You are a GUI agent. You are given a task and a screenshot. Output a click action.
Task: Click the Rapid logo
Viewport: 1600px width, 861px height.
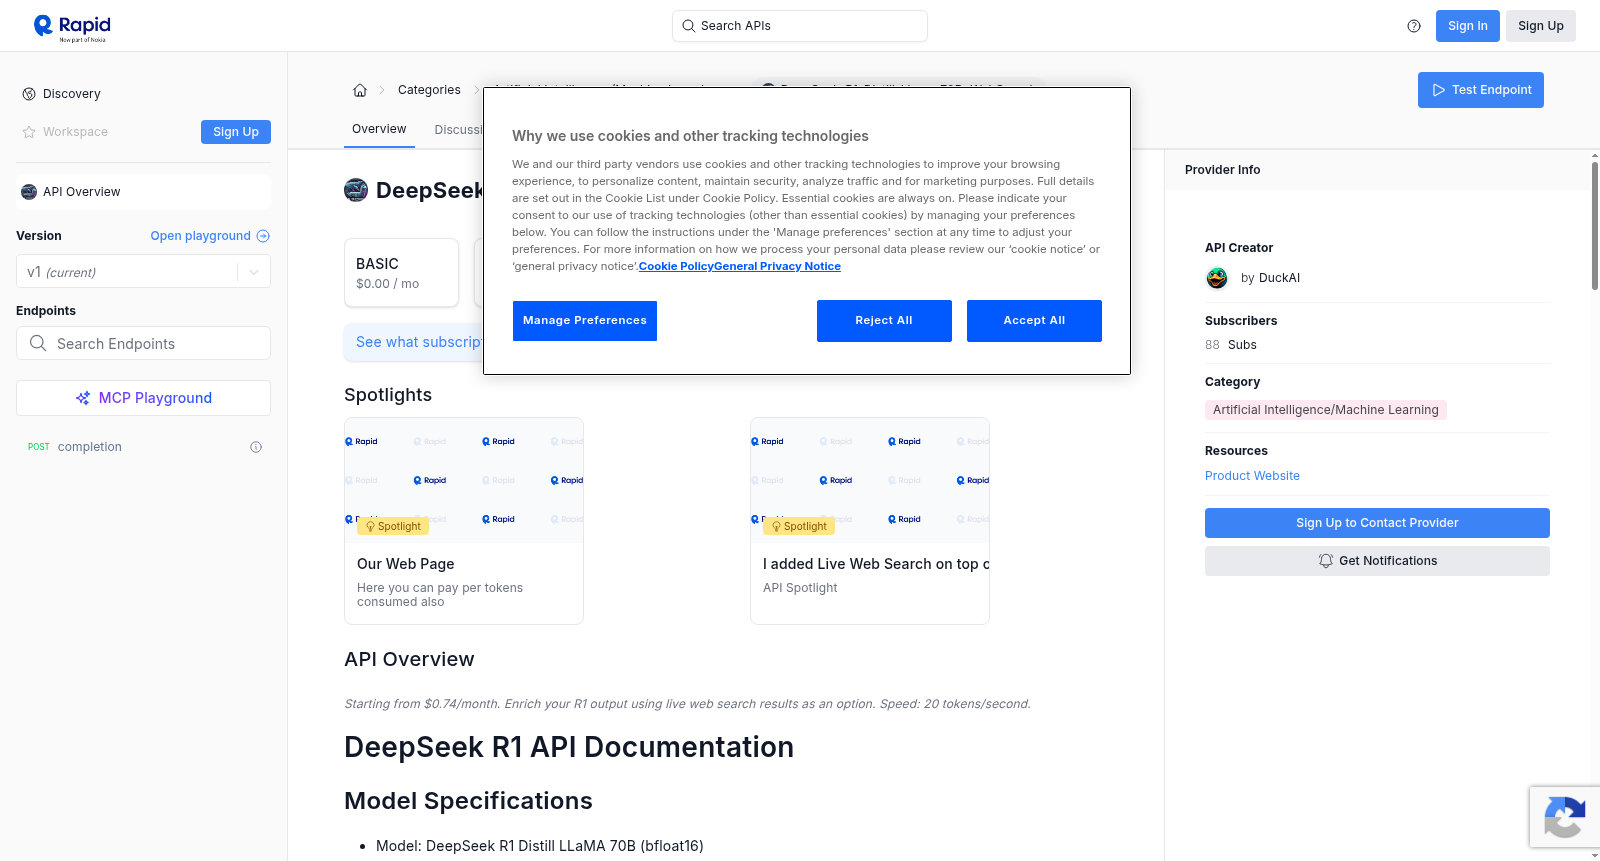[x=72, y=27]
